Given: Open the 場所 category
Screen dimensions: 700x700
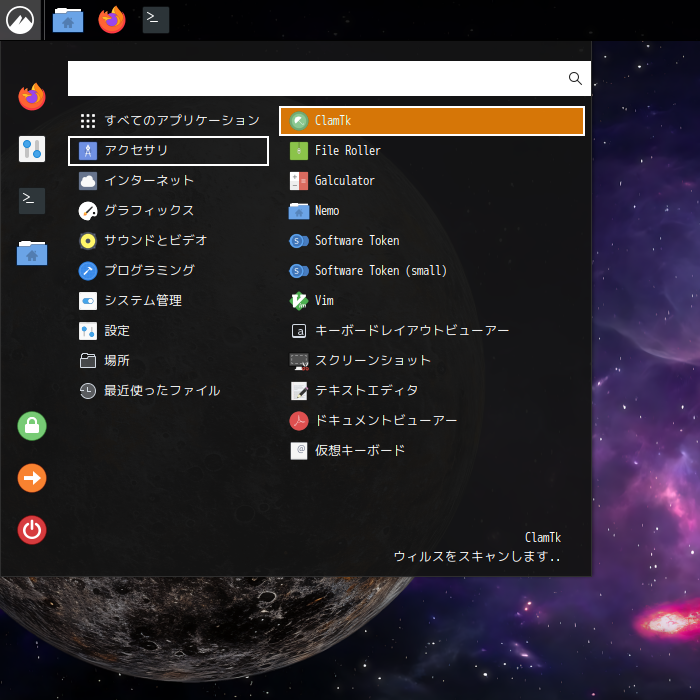Looking at the screenshot, I should tap(168, 361).
